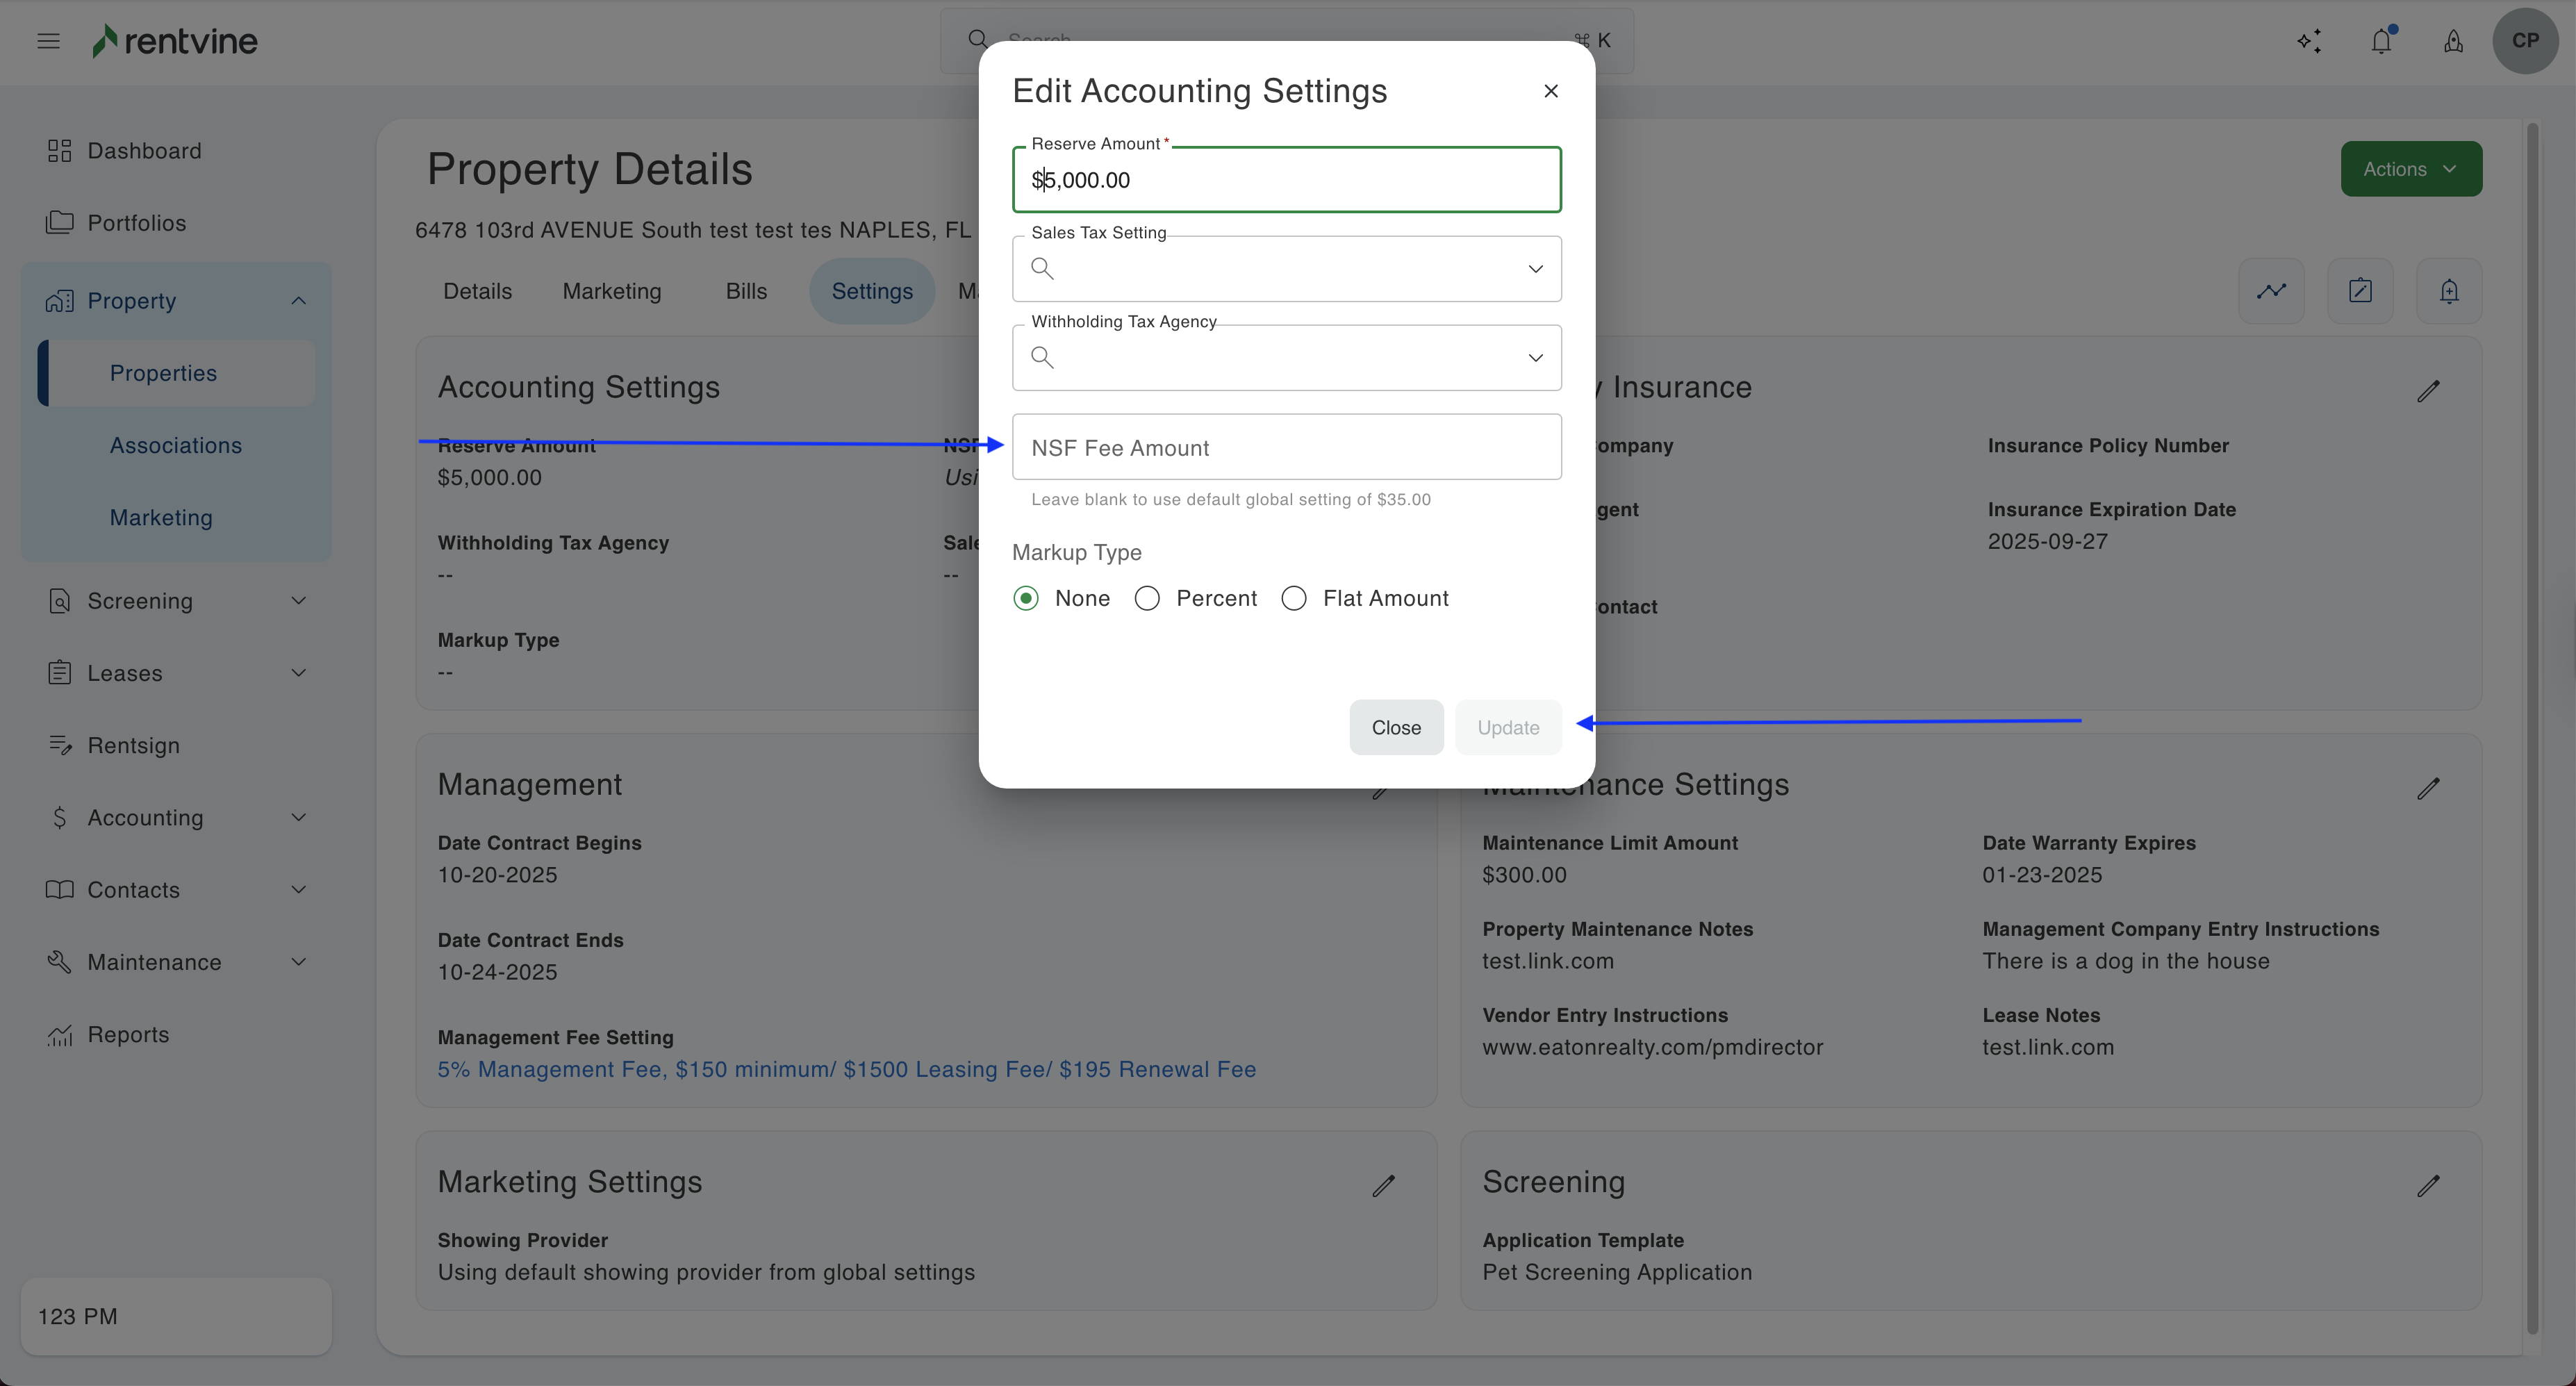This screenshot has width=2576, height=1386.
Task: Open the notifications bell icon
Action: pos(2381,41)
